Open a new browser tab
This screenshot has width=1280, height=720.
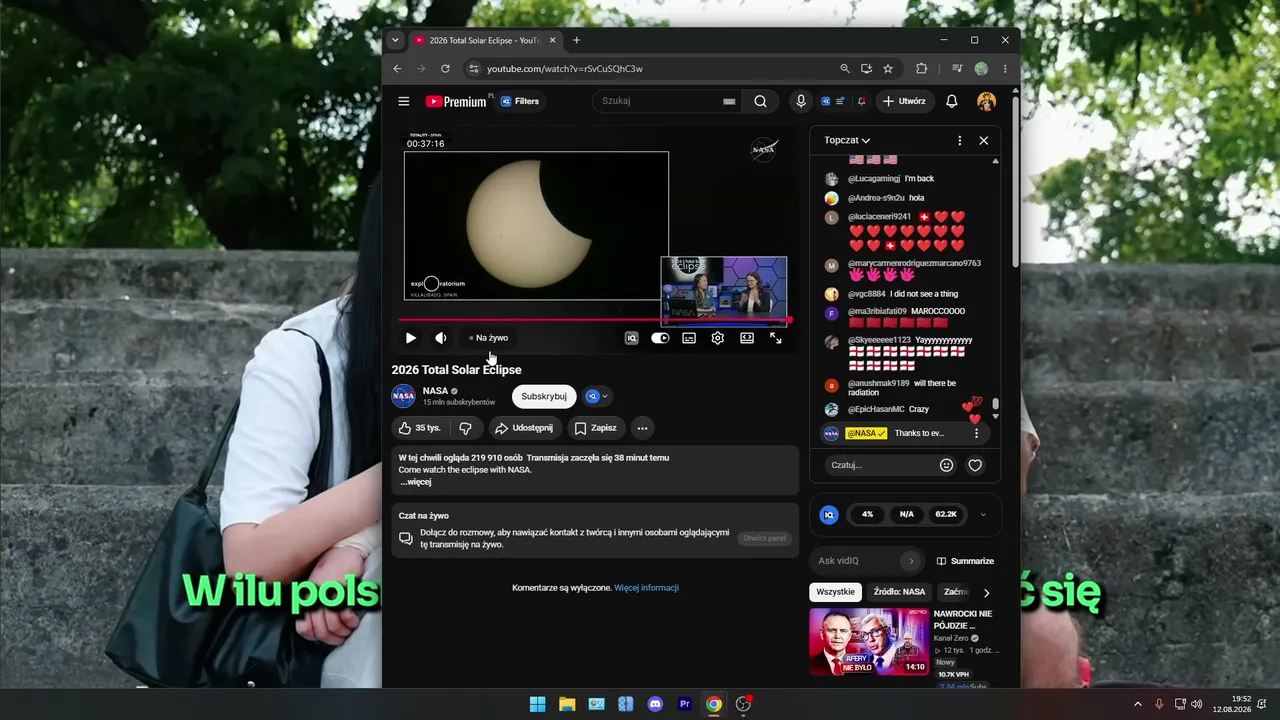click(x=576, y=40)
